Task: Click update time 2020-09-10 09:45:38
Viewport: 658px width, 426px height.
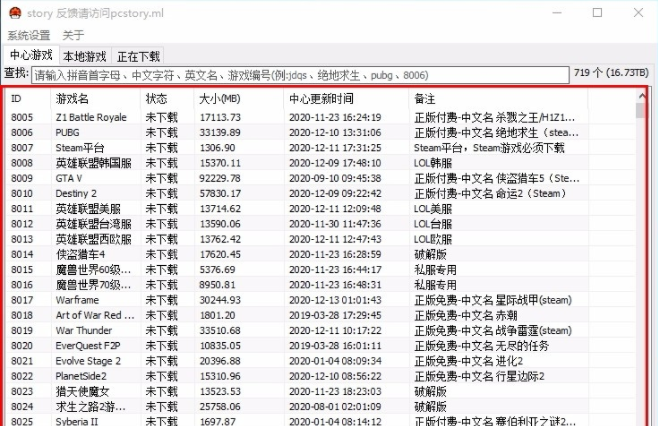Action: click(x=335, y=178)
